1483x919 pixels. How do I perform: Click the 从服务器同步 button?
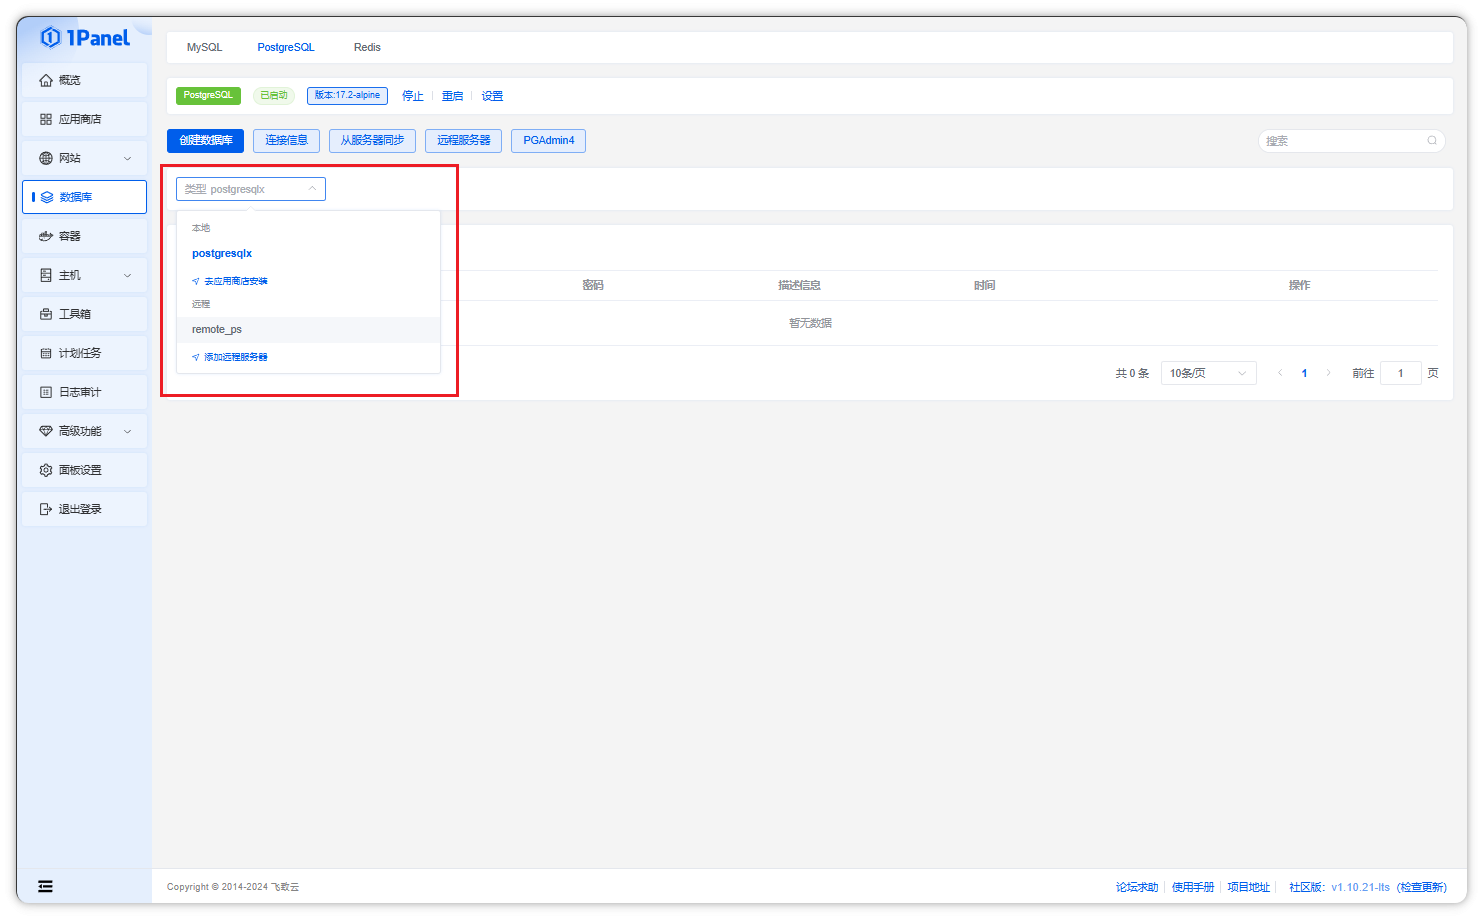point(372,141)
